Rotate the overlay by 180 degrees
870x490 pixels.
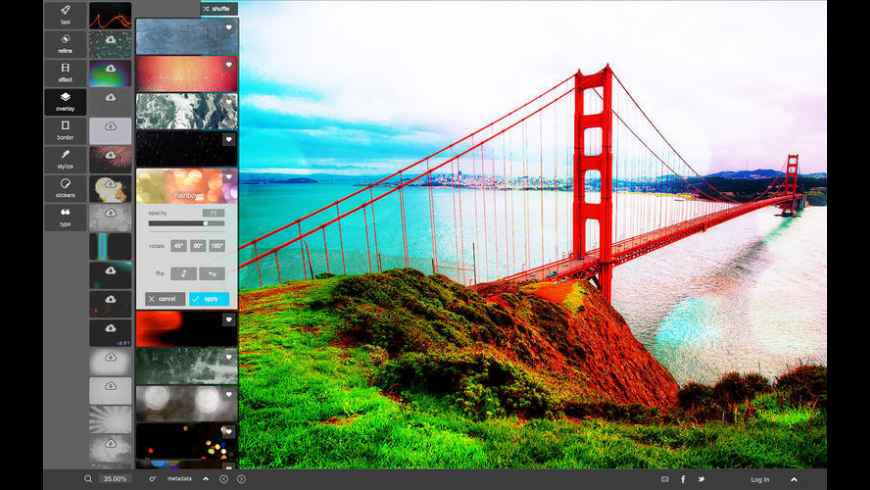(x=217, y=245)
